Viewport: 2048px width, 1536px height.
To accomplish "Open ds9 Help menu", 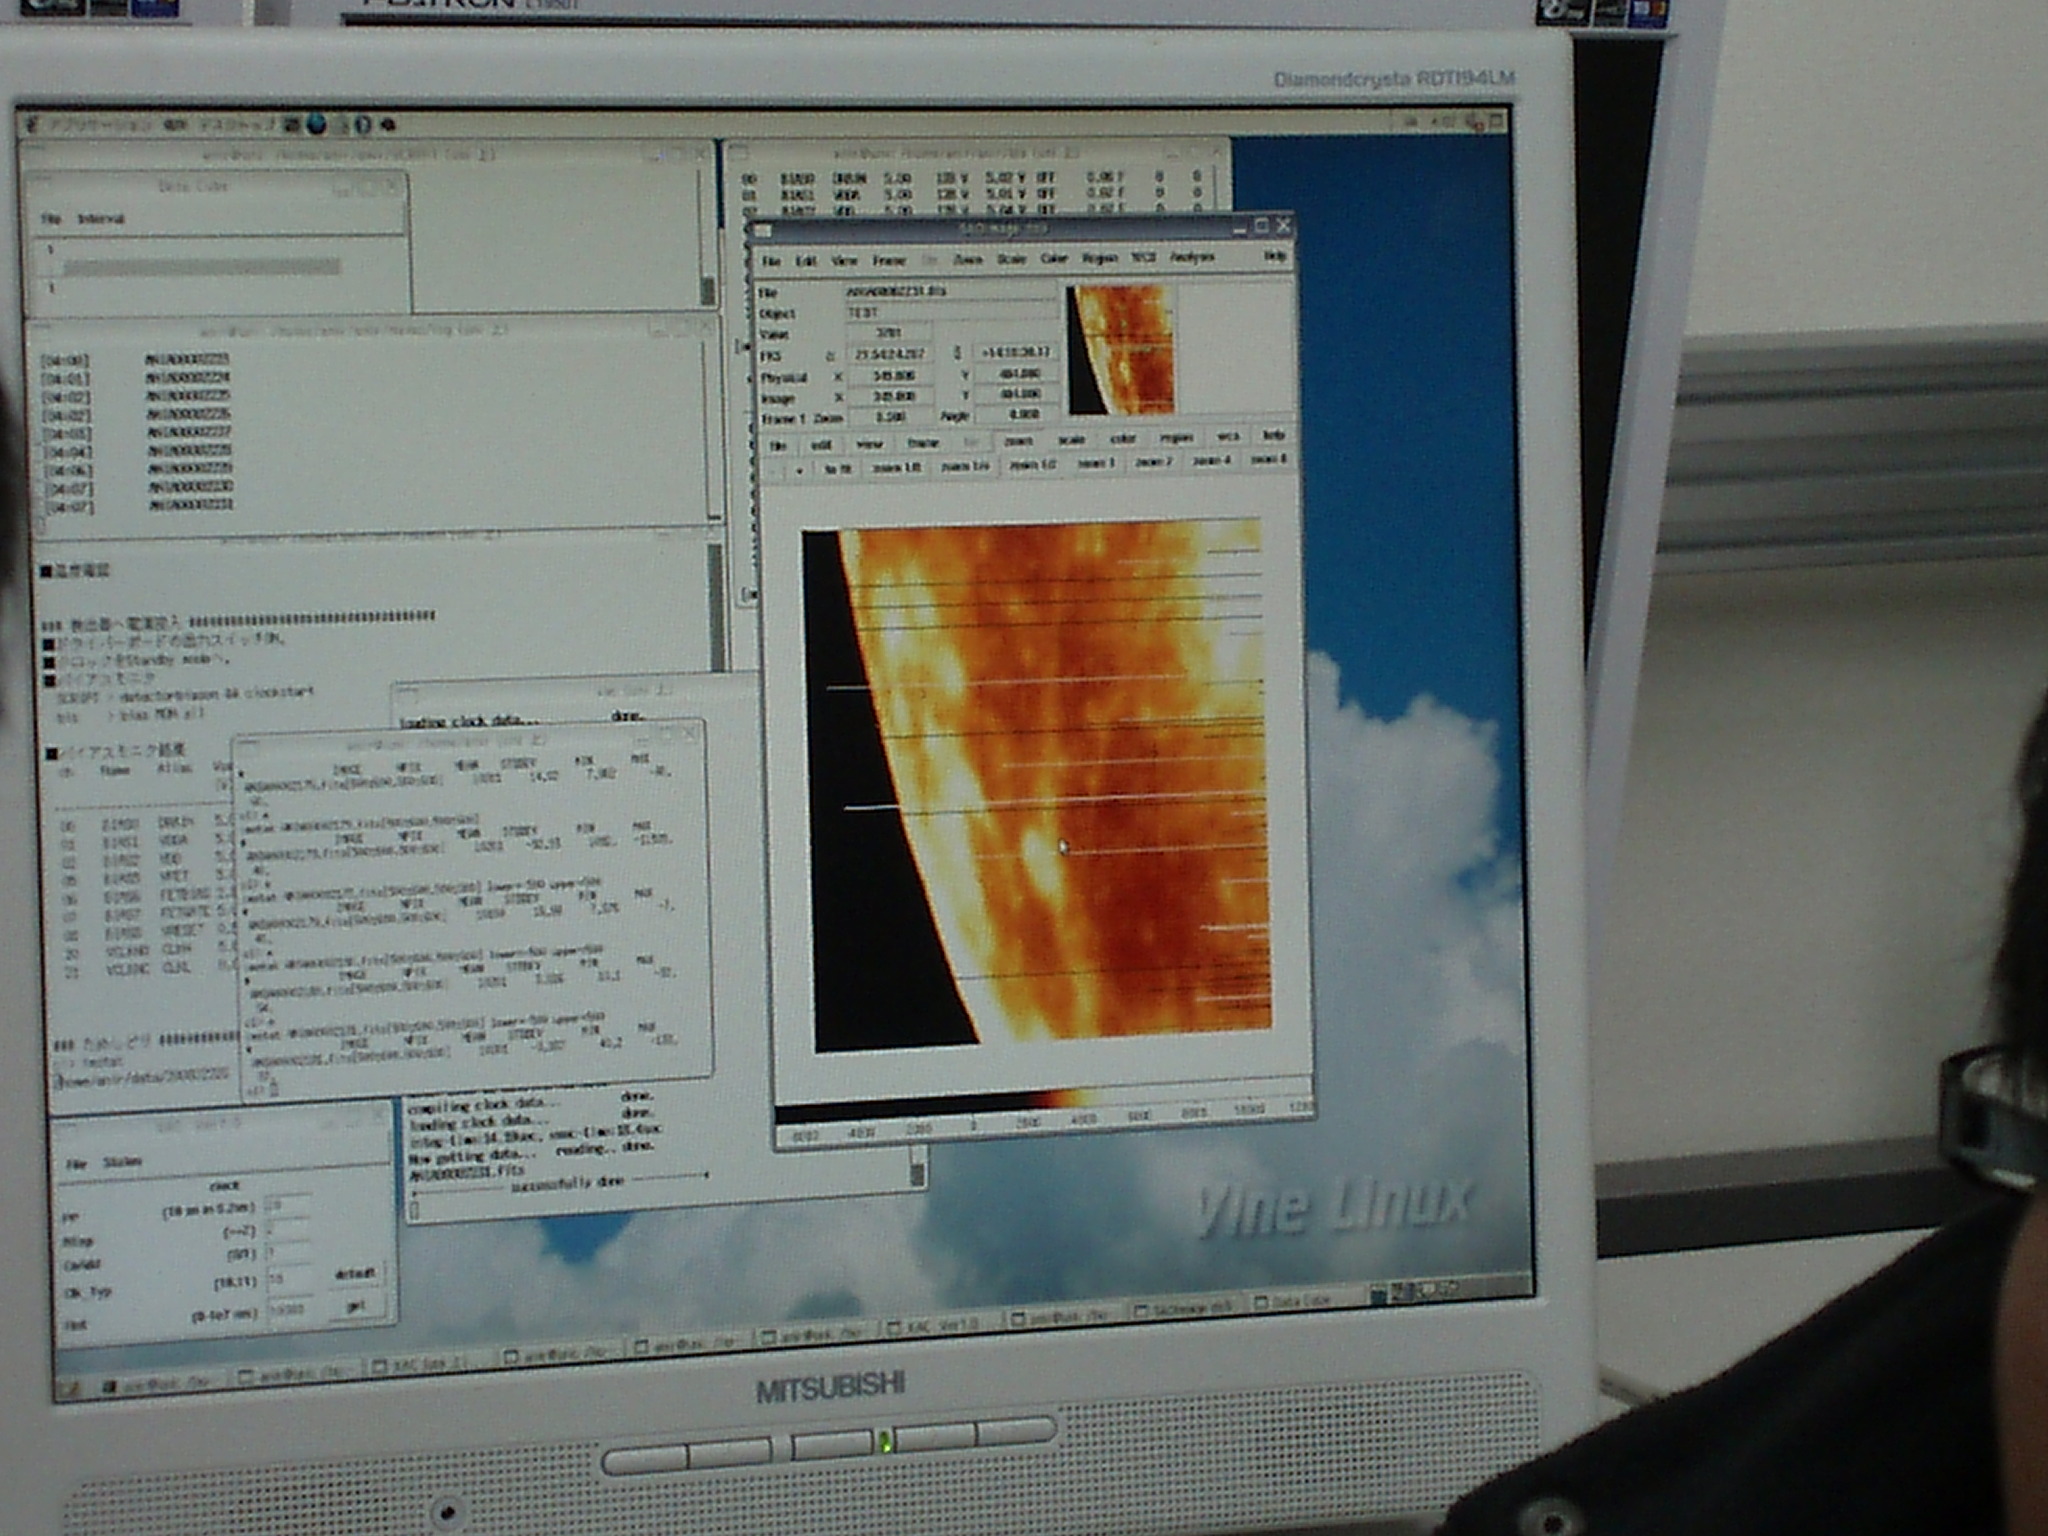I will pyautogui.click(x=1274, y=256).
